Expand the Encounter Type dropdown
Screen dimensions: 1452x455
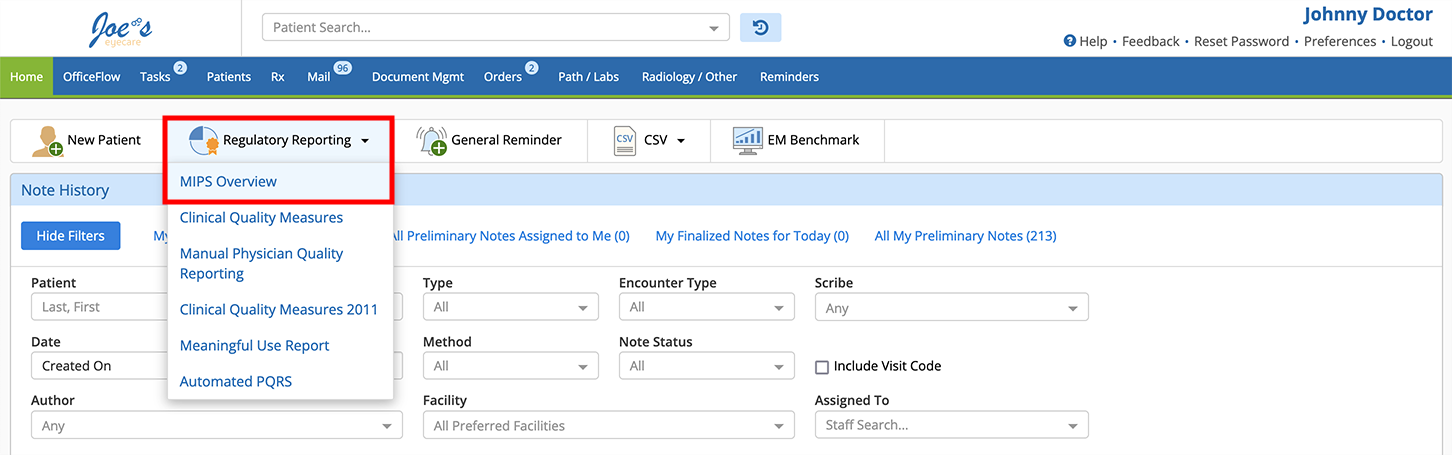[706, 307]
